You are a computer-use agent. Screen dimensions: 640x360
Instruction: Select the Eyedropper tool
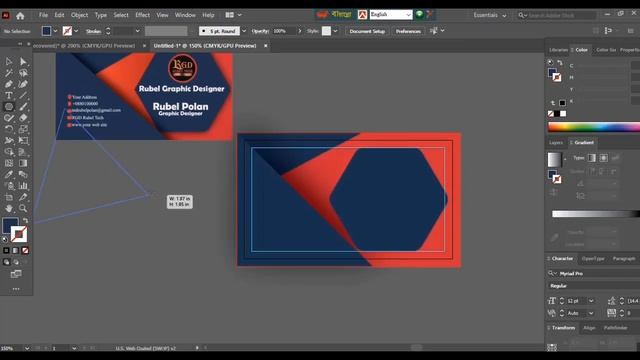[9, 175]
